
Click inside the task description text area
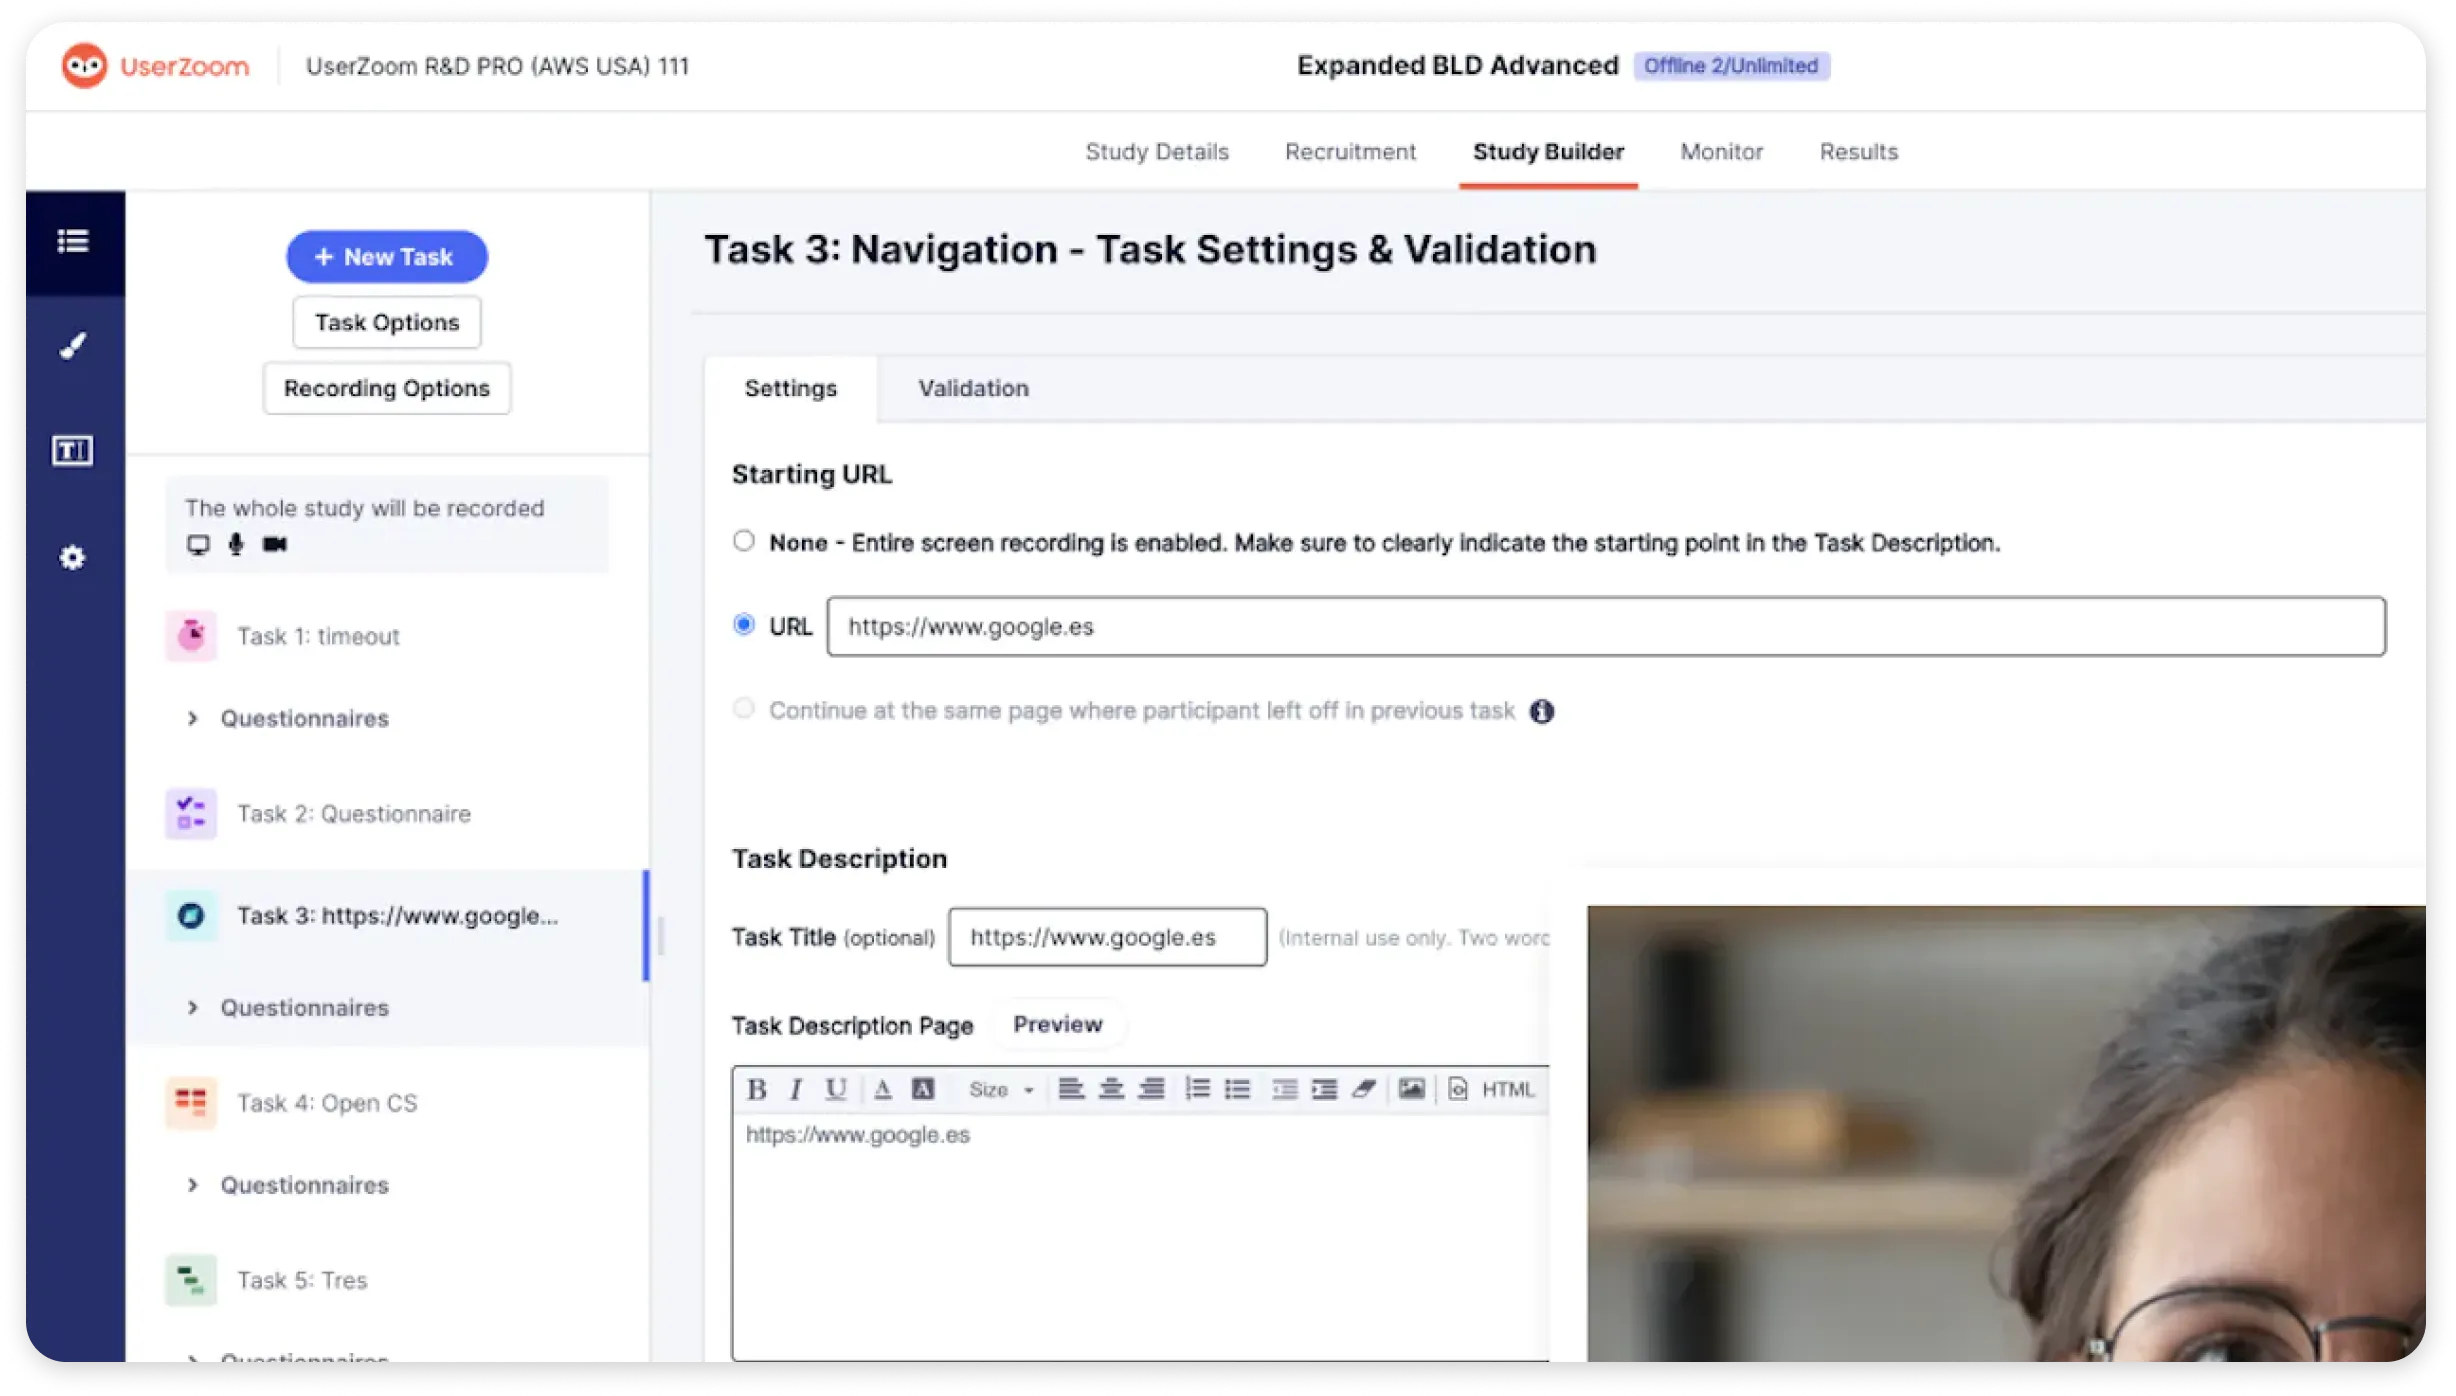(1140, 1237)
